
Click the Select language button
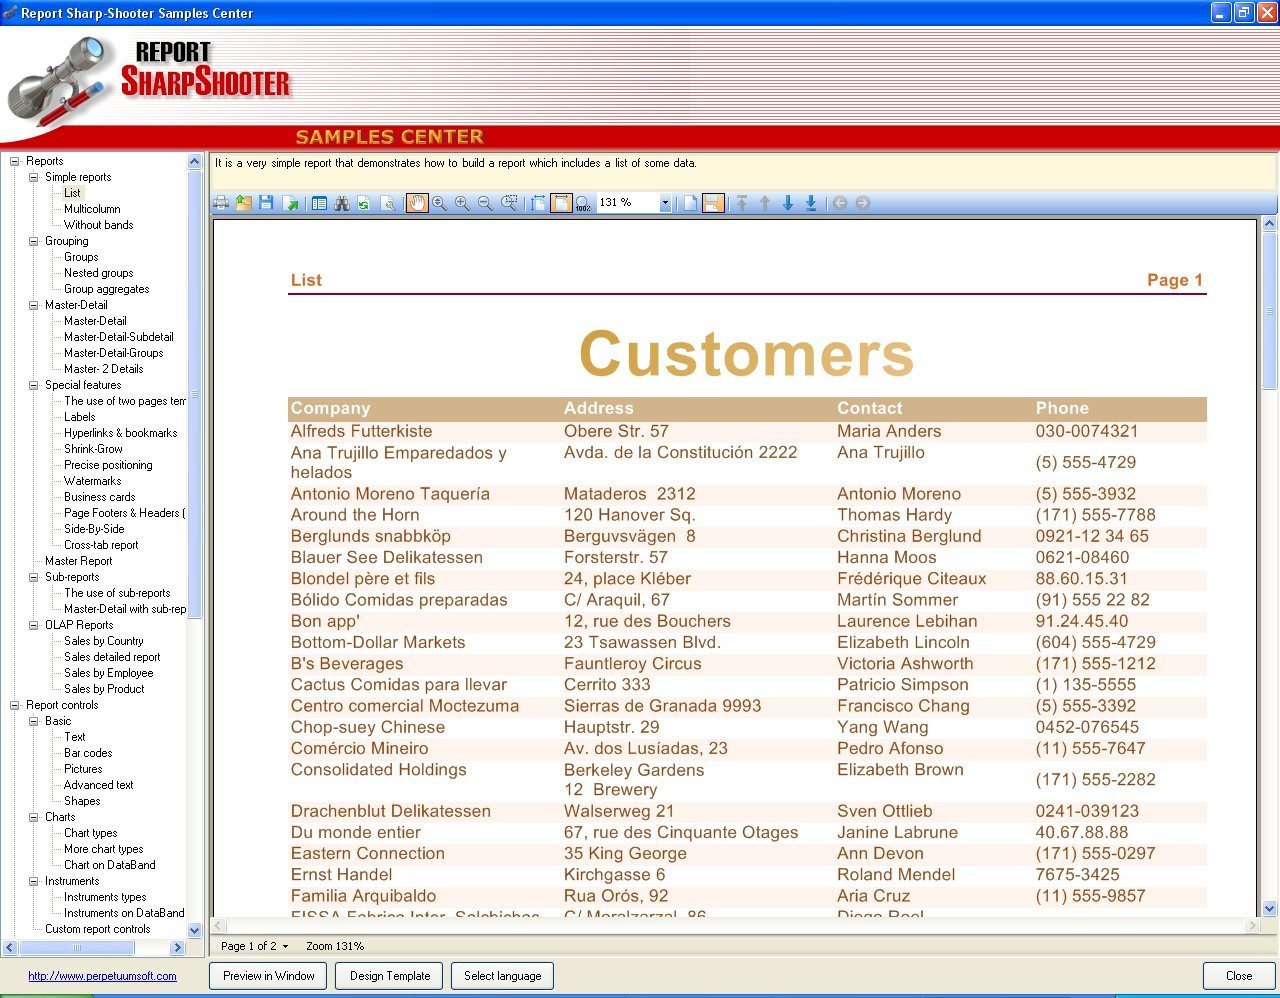[502, 976]
